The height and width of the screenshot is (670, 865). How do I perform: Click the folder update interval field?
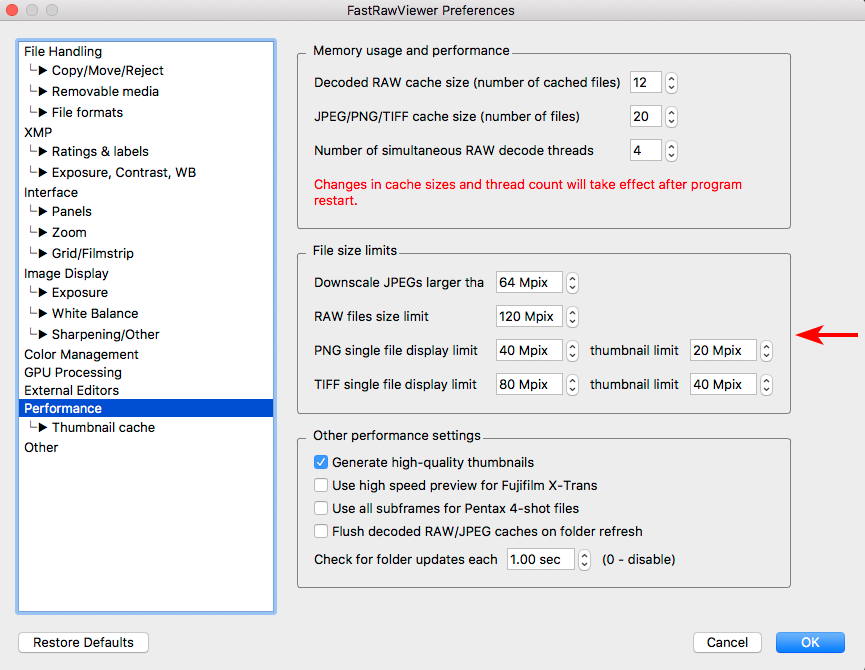[541, 560]
